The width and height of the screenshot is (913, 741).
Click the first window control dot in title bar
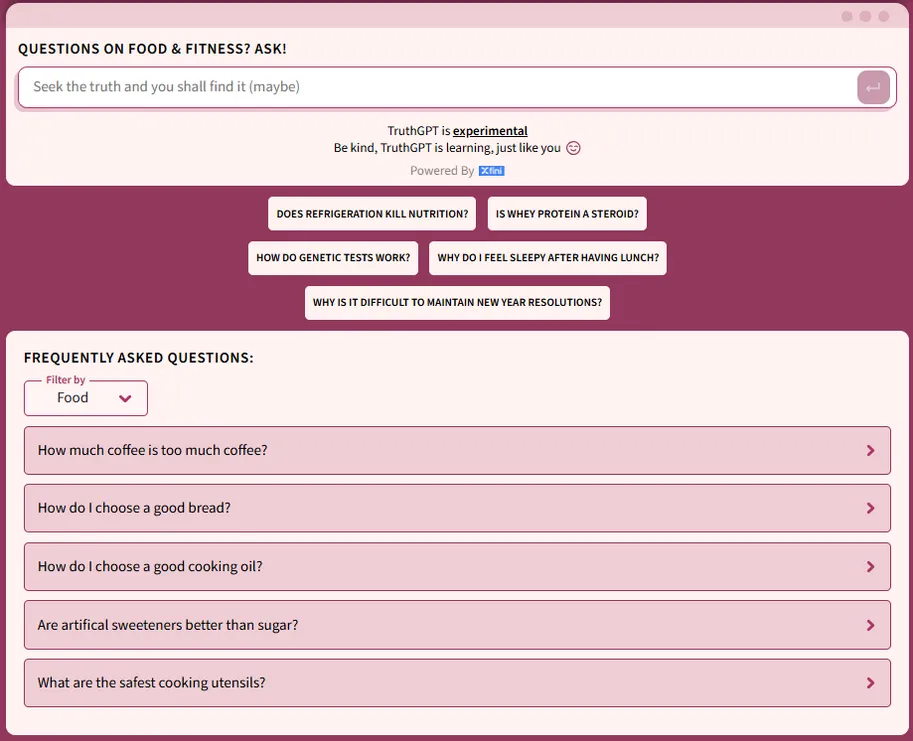pos(847,16)
